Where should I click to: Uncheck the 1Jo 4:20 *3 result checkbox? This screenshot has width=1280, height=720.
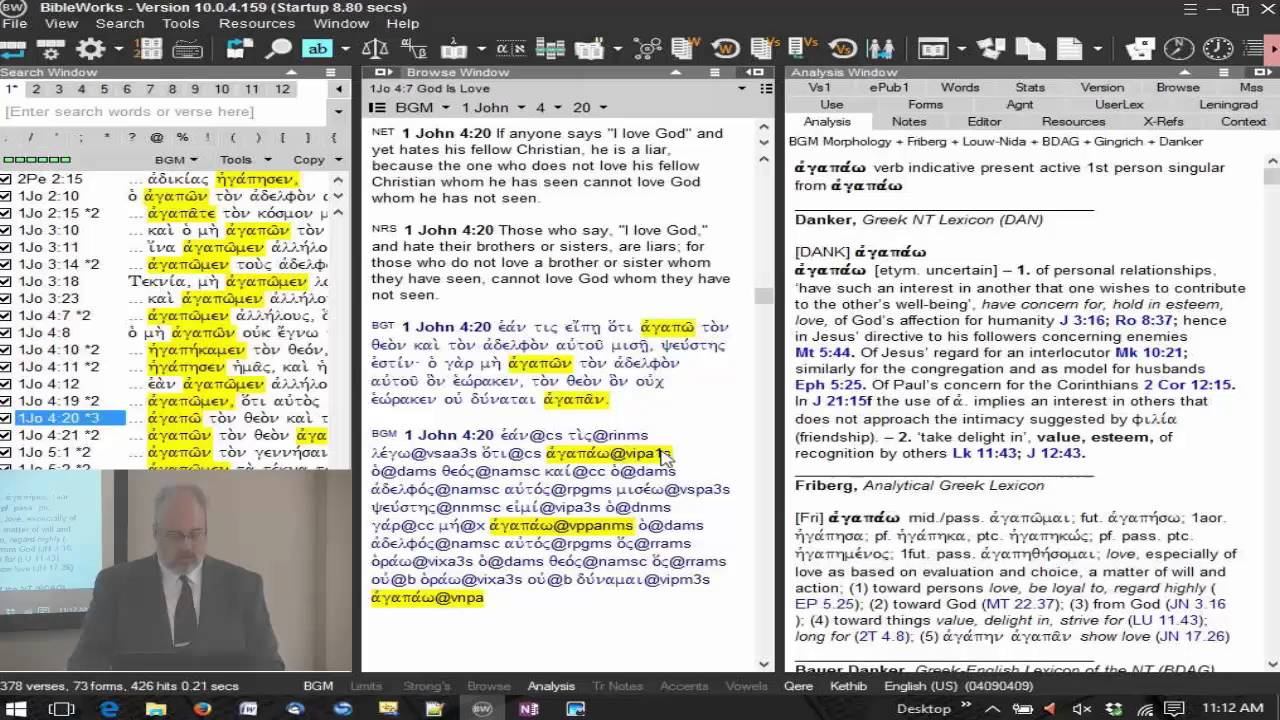[x=6, y=418]
